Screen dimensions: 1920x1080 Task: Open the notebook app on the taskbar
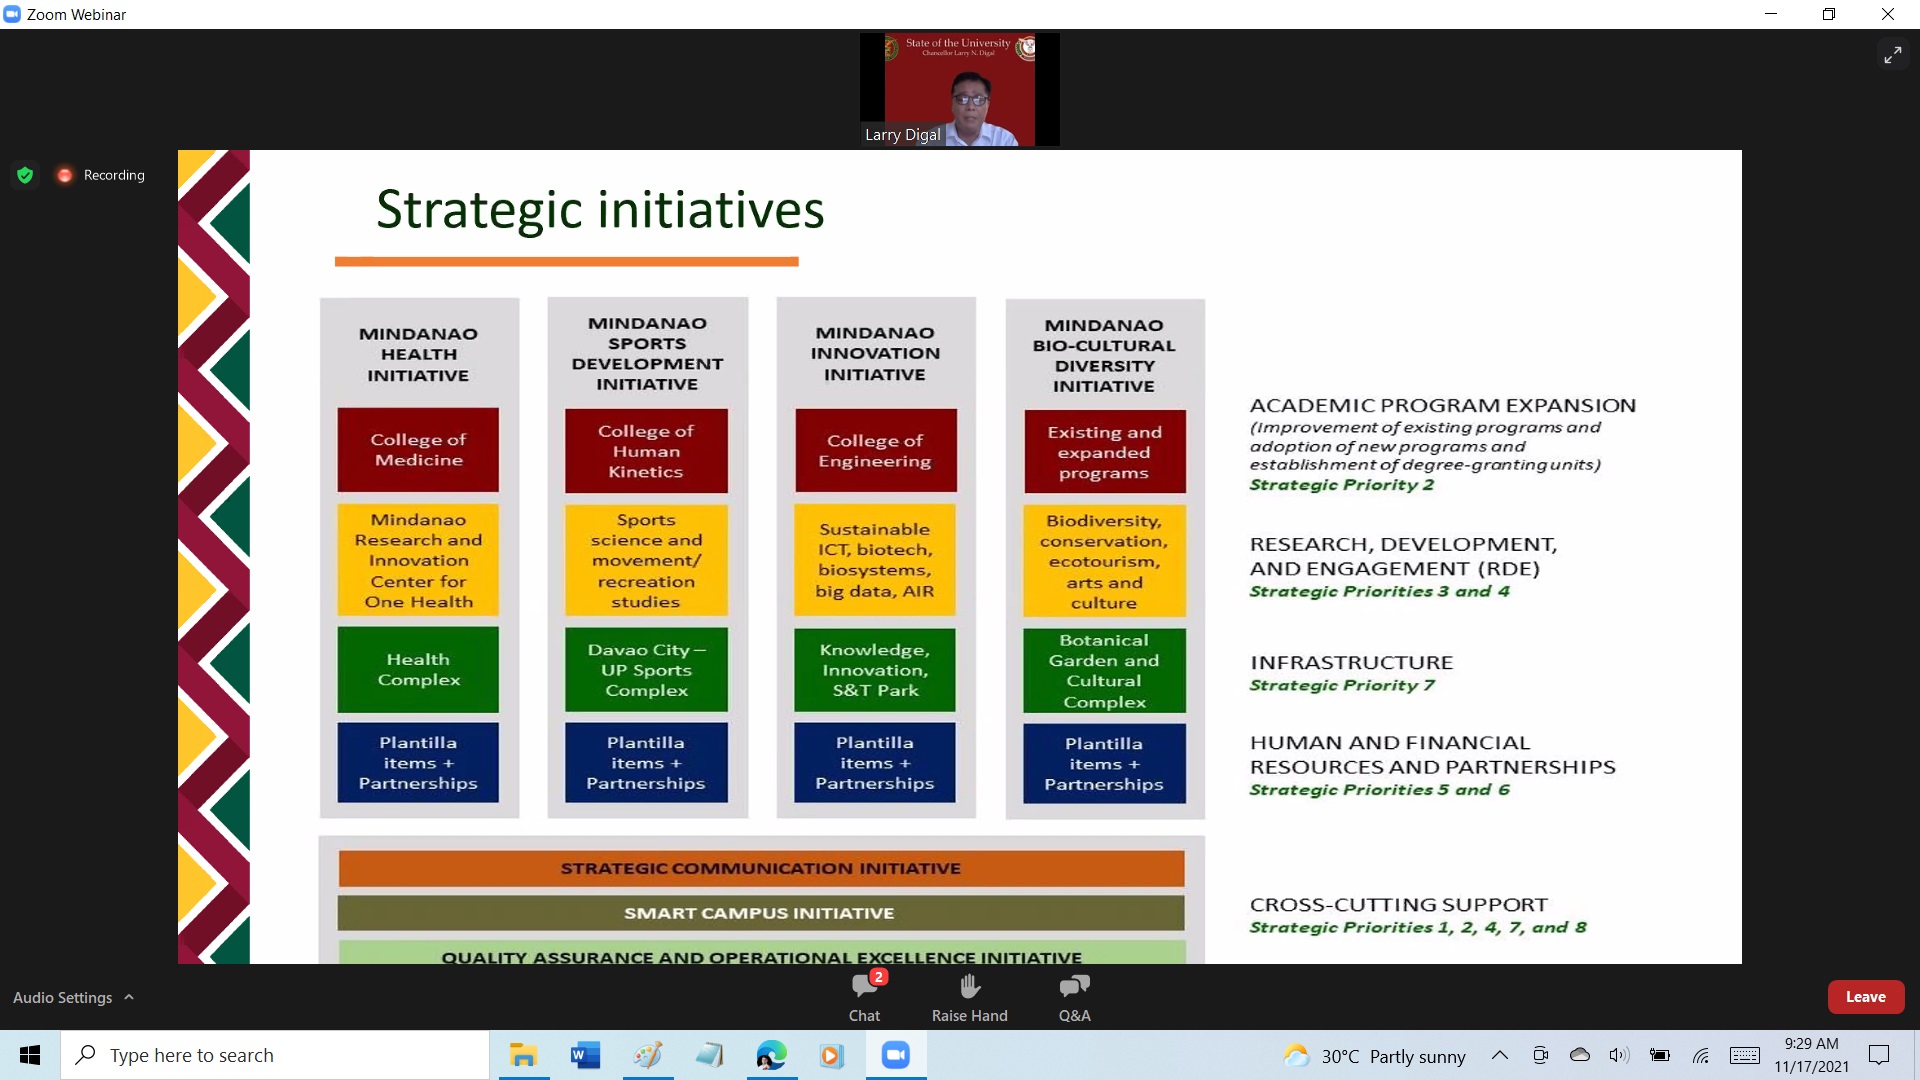coord(710,1055)
